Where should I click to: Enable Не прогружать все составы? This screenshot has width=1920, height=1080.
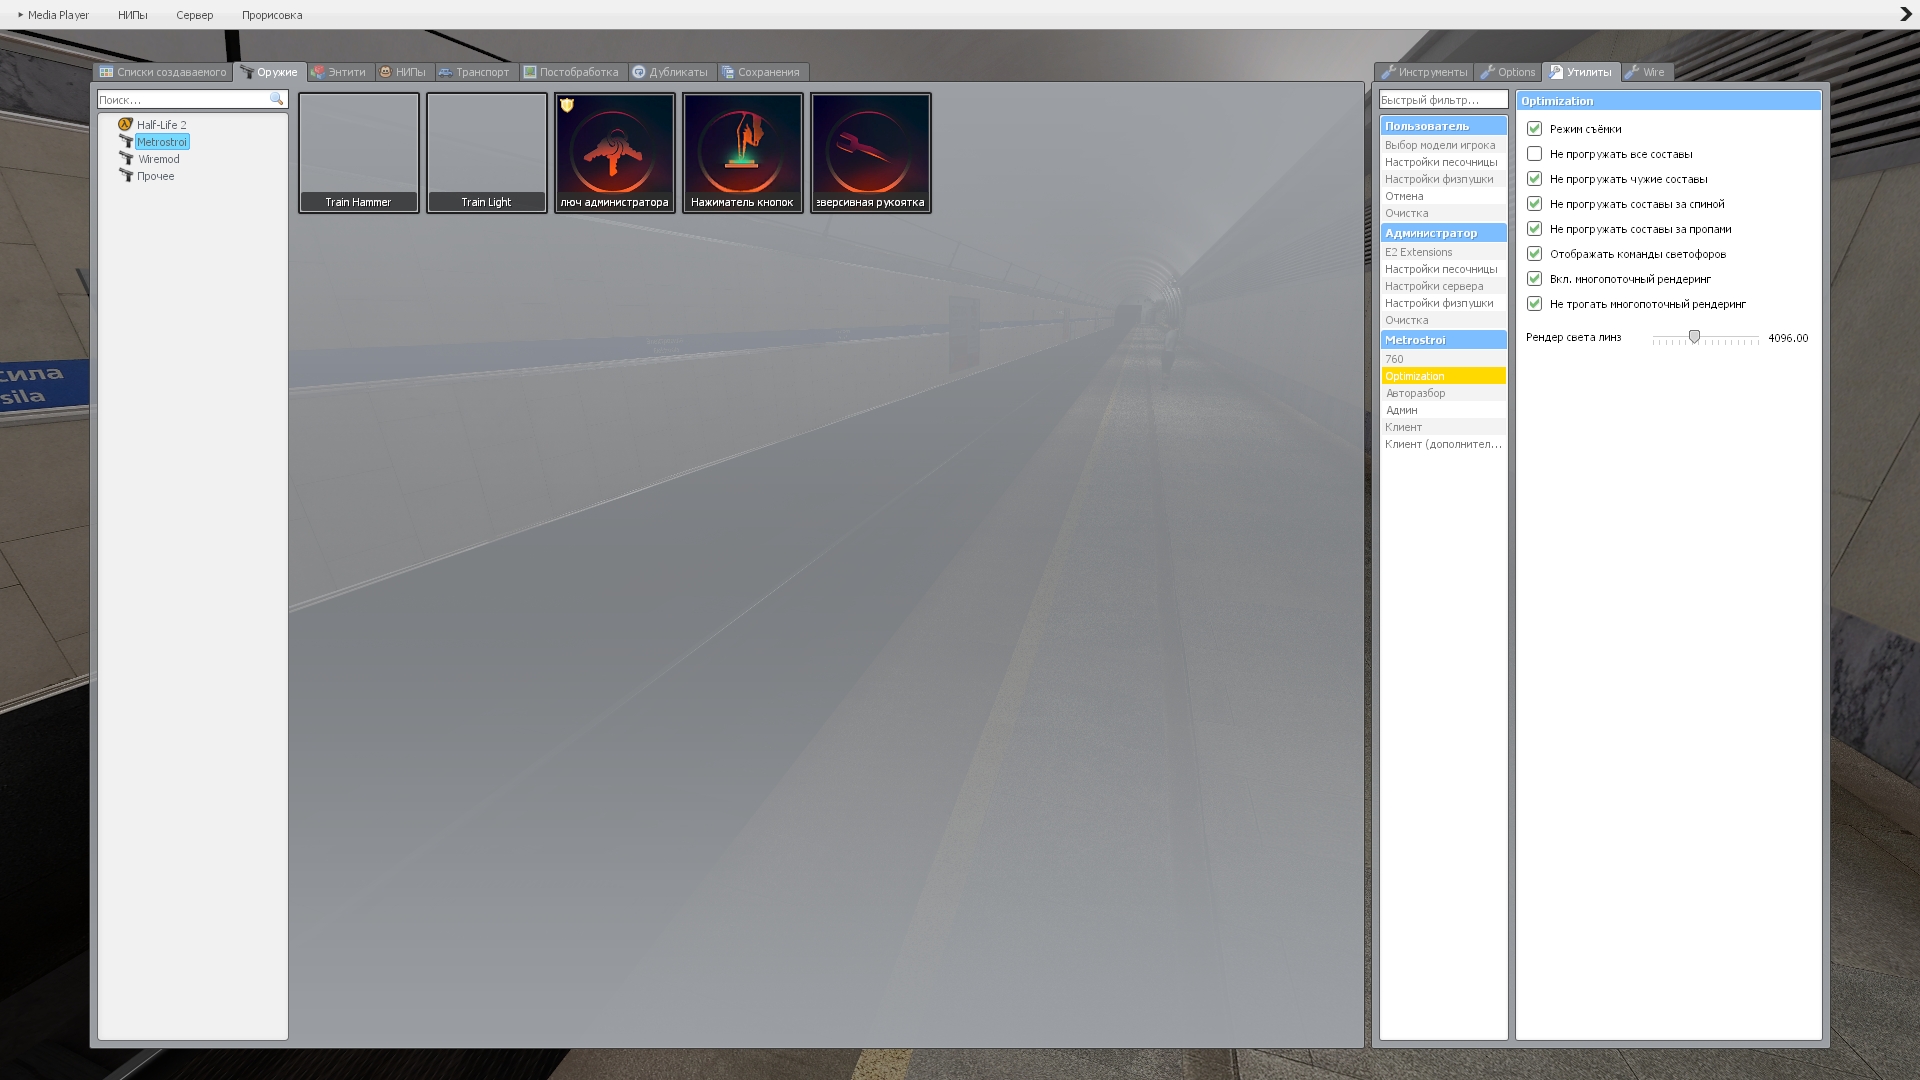1534,154
